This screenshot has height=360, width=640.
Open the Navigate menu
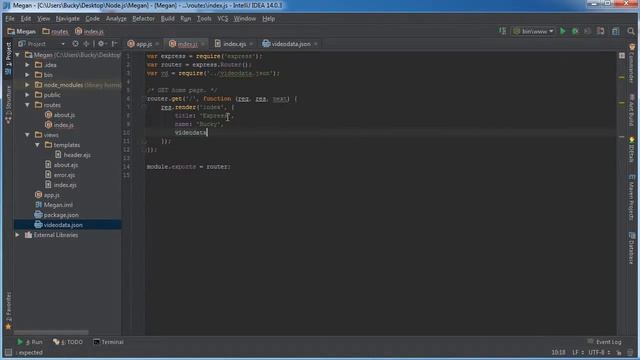point(68,19)
